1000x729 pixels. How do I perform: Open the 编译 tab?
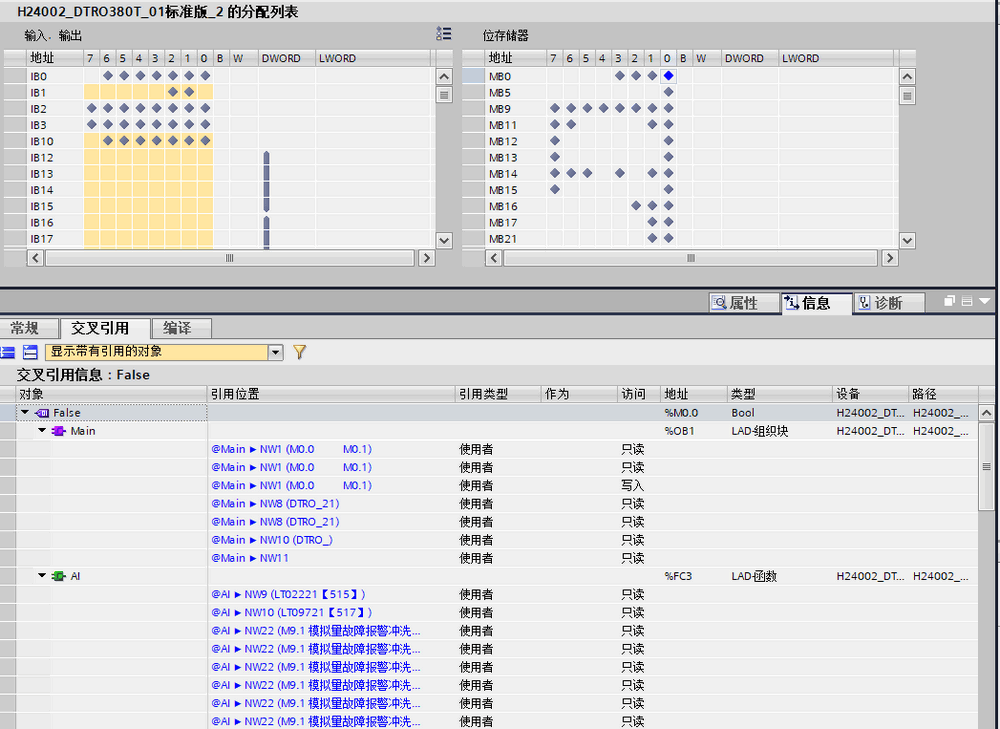(x=177, y=328)
